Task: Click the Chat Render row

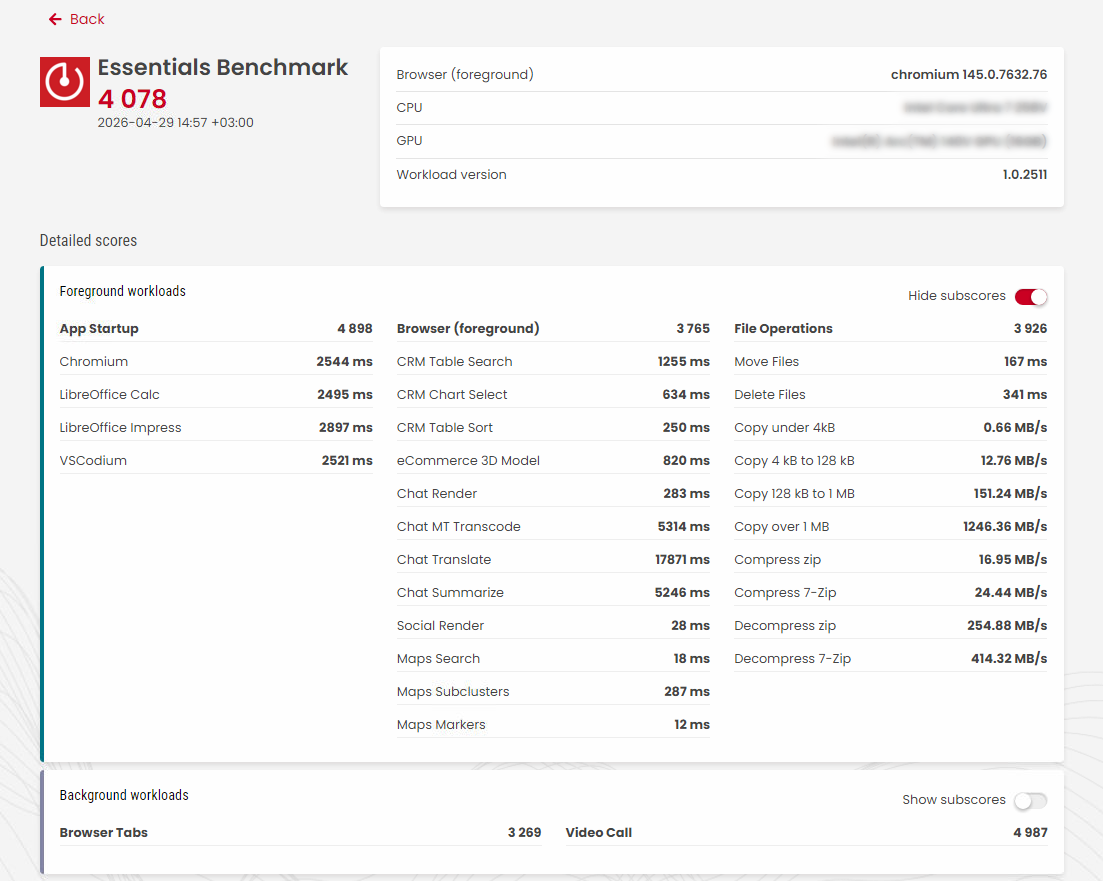Action: click(553, 494)
